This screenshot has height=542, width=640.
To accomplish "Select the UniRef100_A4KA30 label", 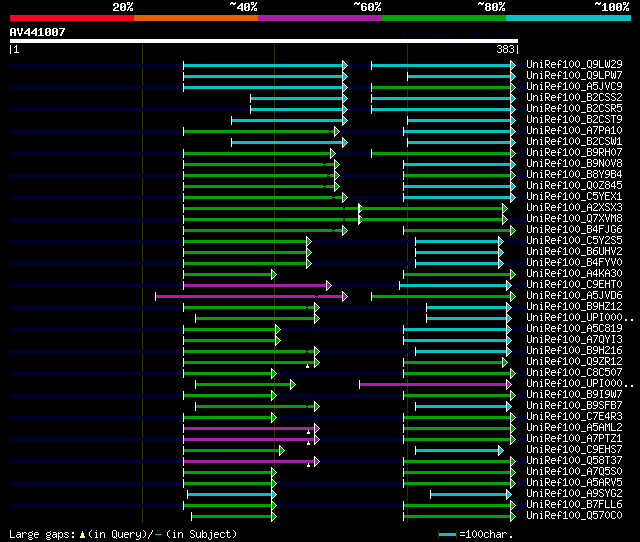I will click(574, 273).
